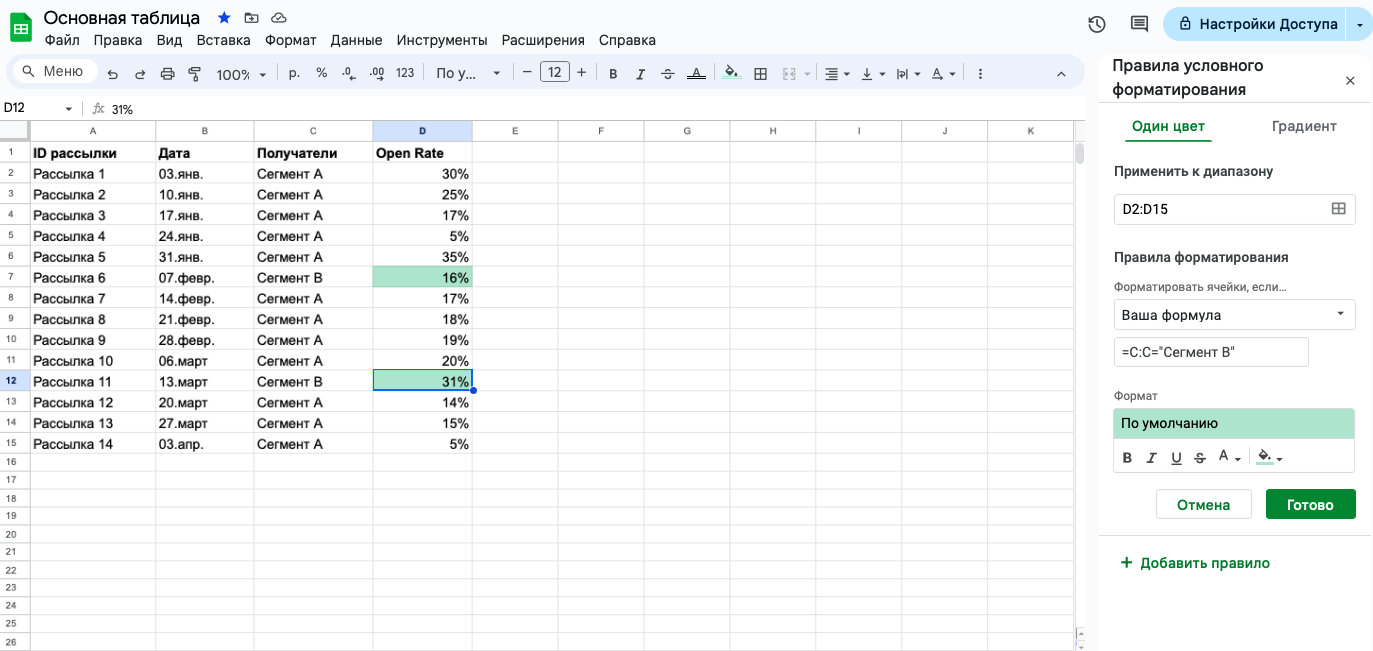Open rule fill color picker
Viewport: 1373px width, 651px height.
1269,458
